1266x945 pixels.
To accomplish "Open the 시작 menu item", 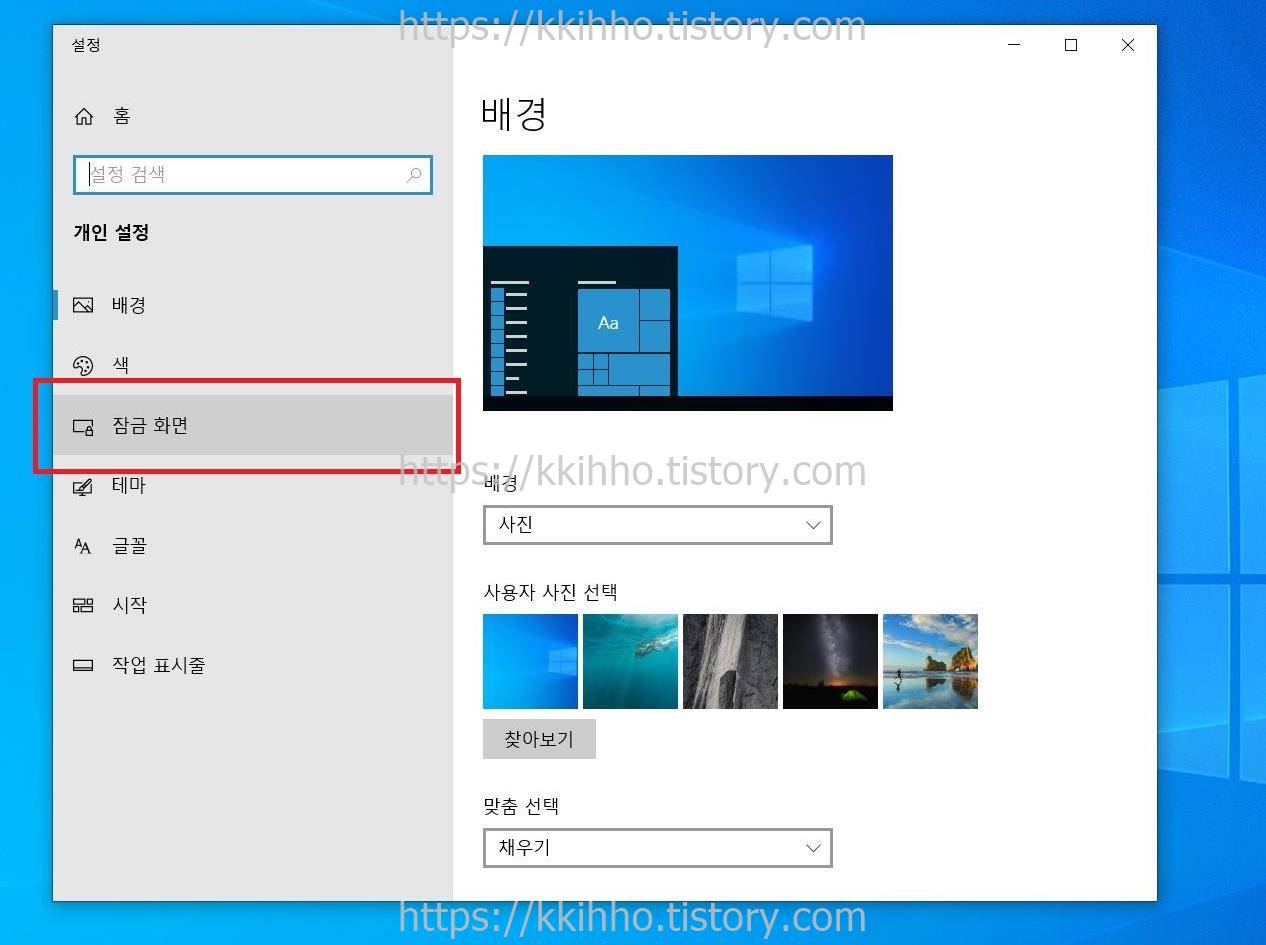I will coord(253,605).
